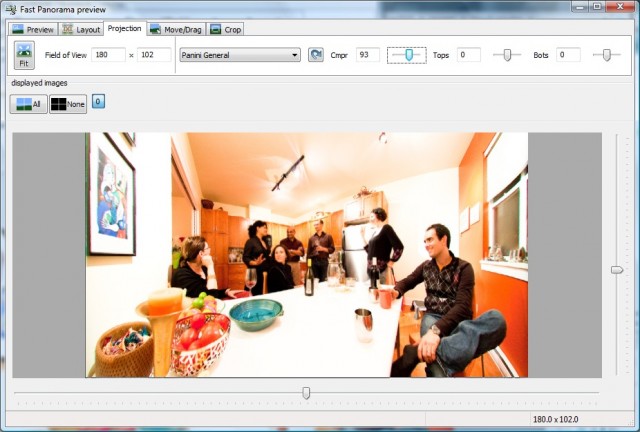
Task: Open the Crop tab
Action: 225,29
